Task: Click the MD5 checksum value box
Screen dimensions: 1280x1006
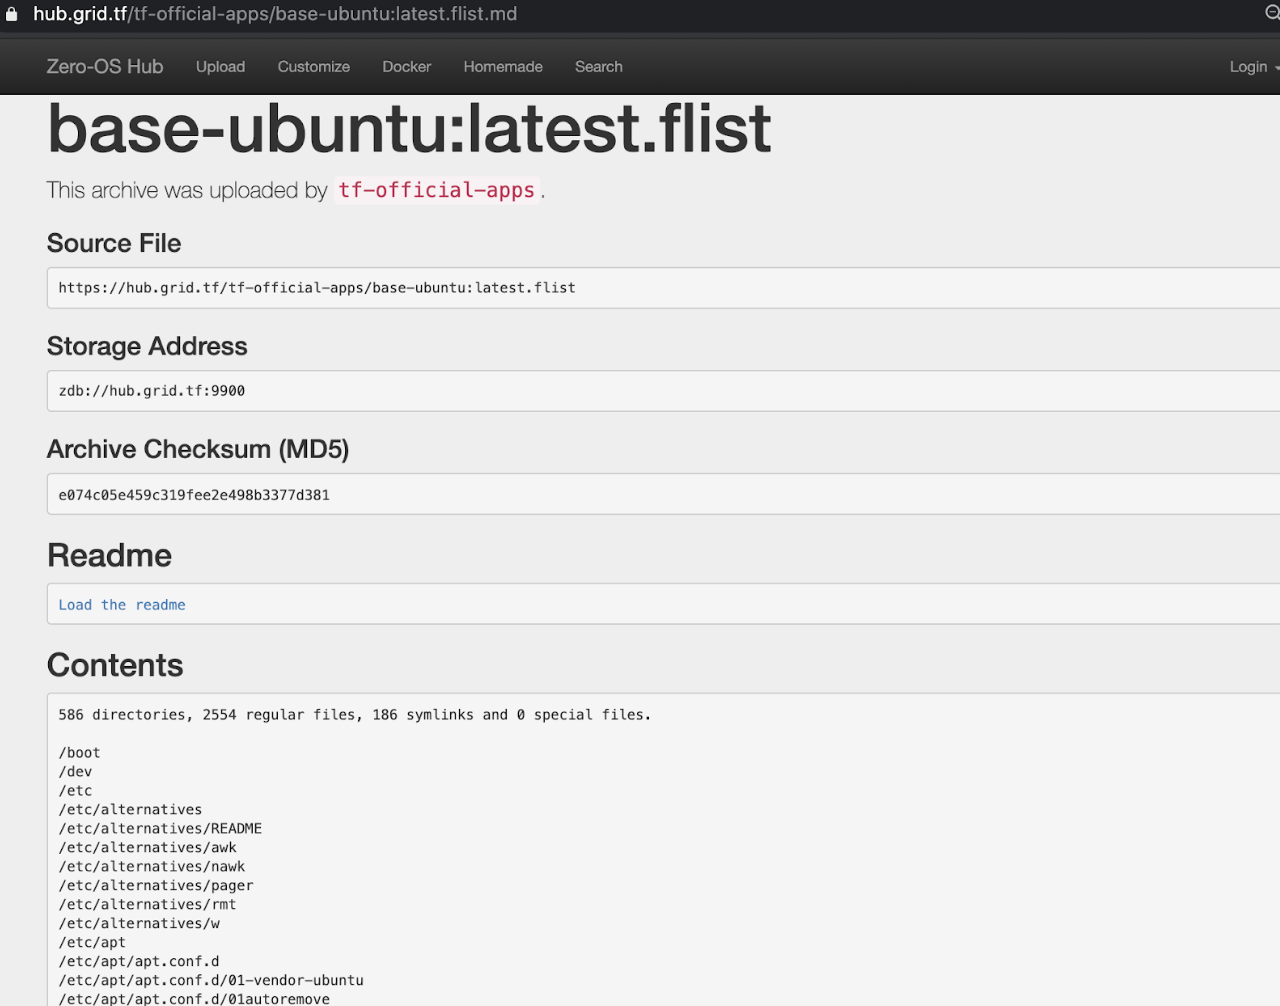Action: [663, 495]
